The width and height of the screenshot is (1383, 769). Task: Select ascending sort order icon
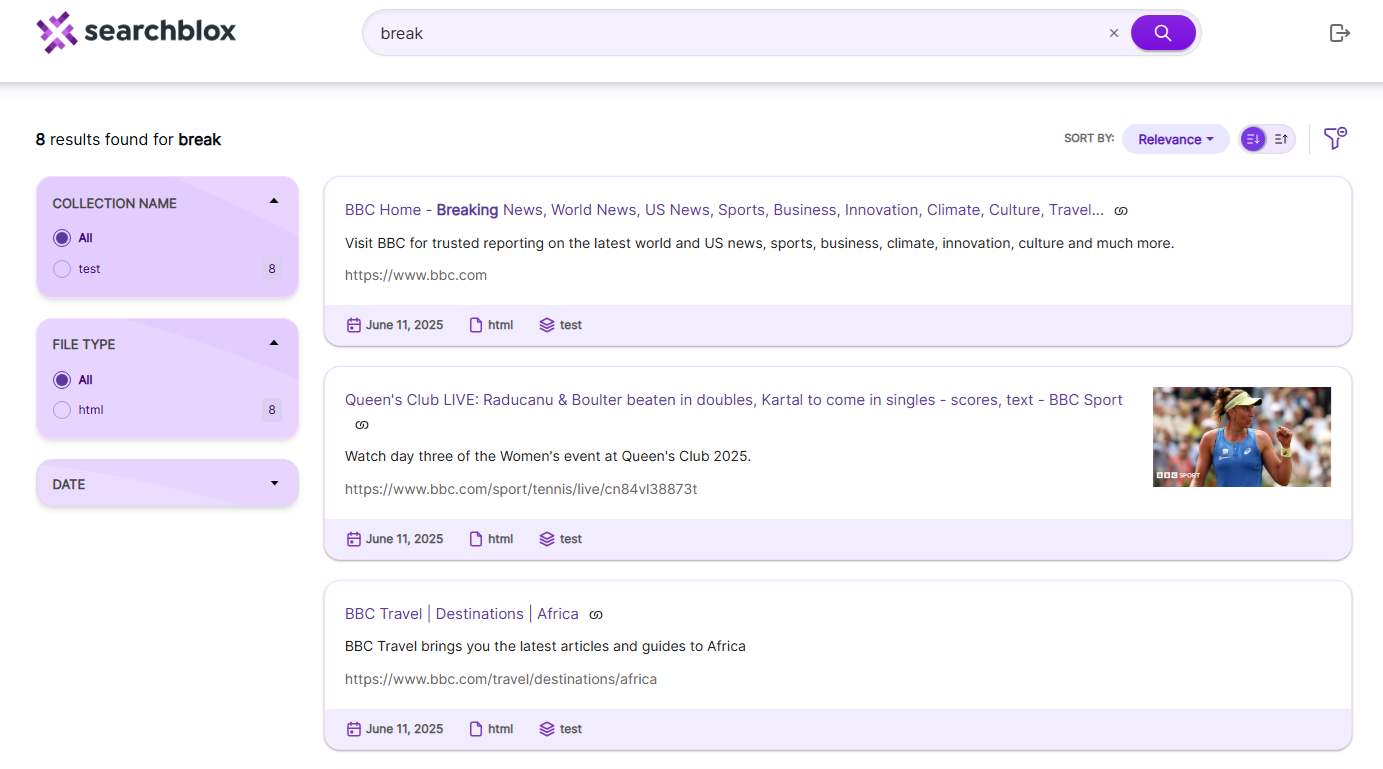pos(1281,139)
